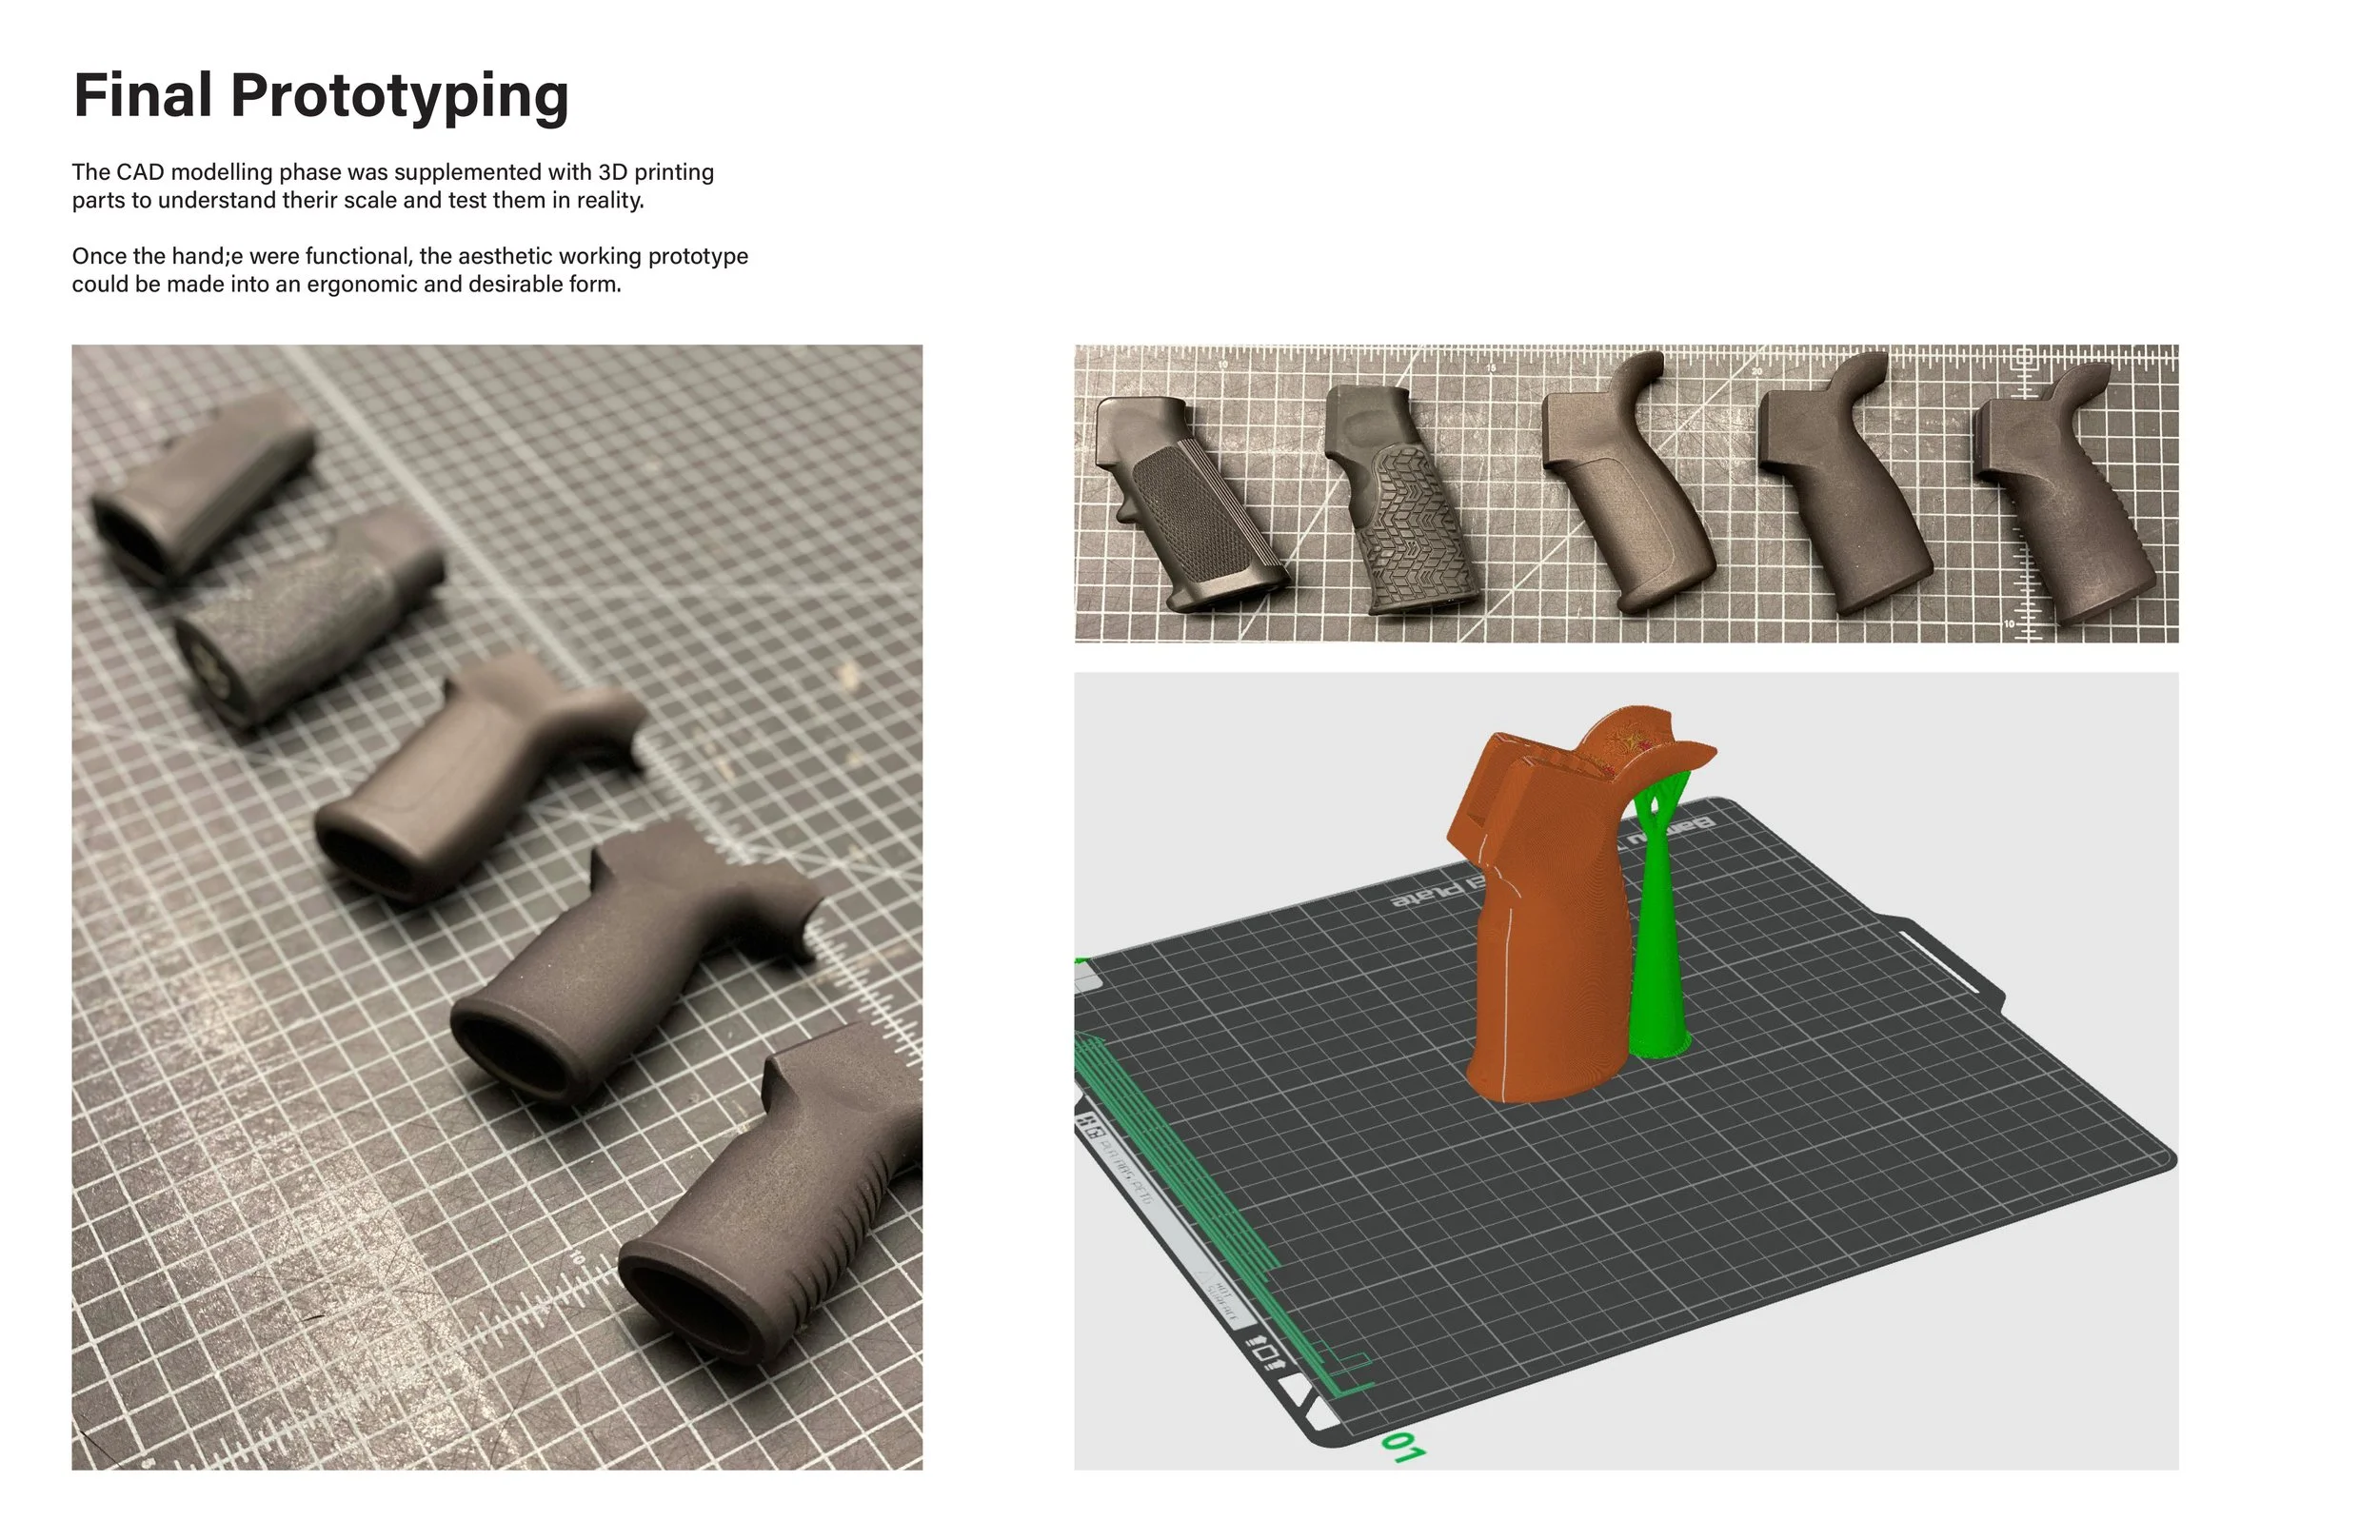Click the paragraph about ergonomic desirable form
This screenshot has width=2380, height=1540.
tap(409, 270)
